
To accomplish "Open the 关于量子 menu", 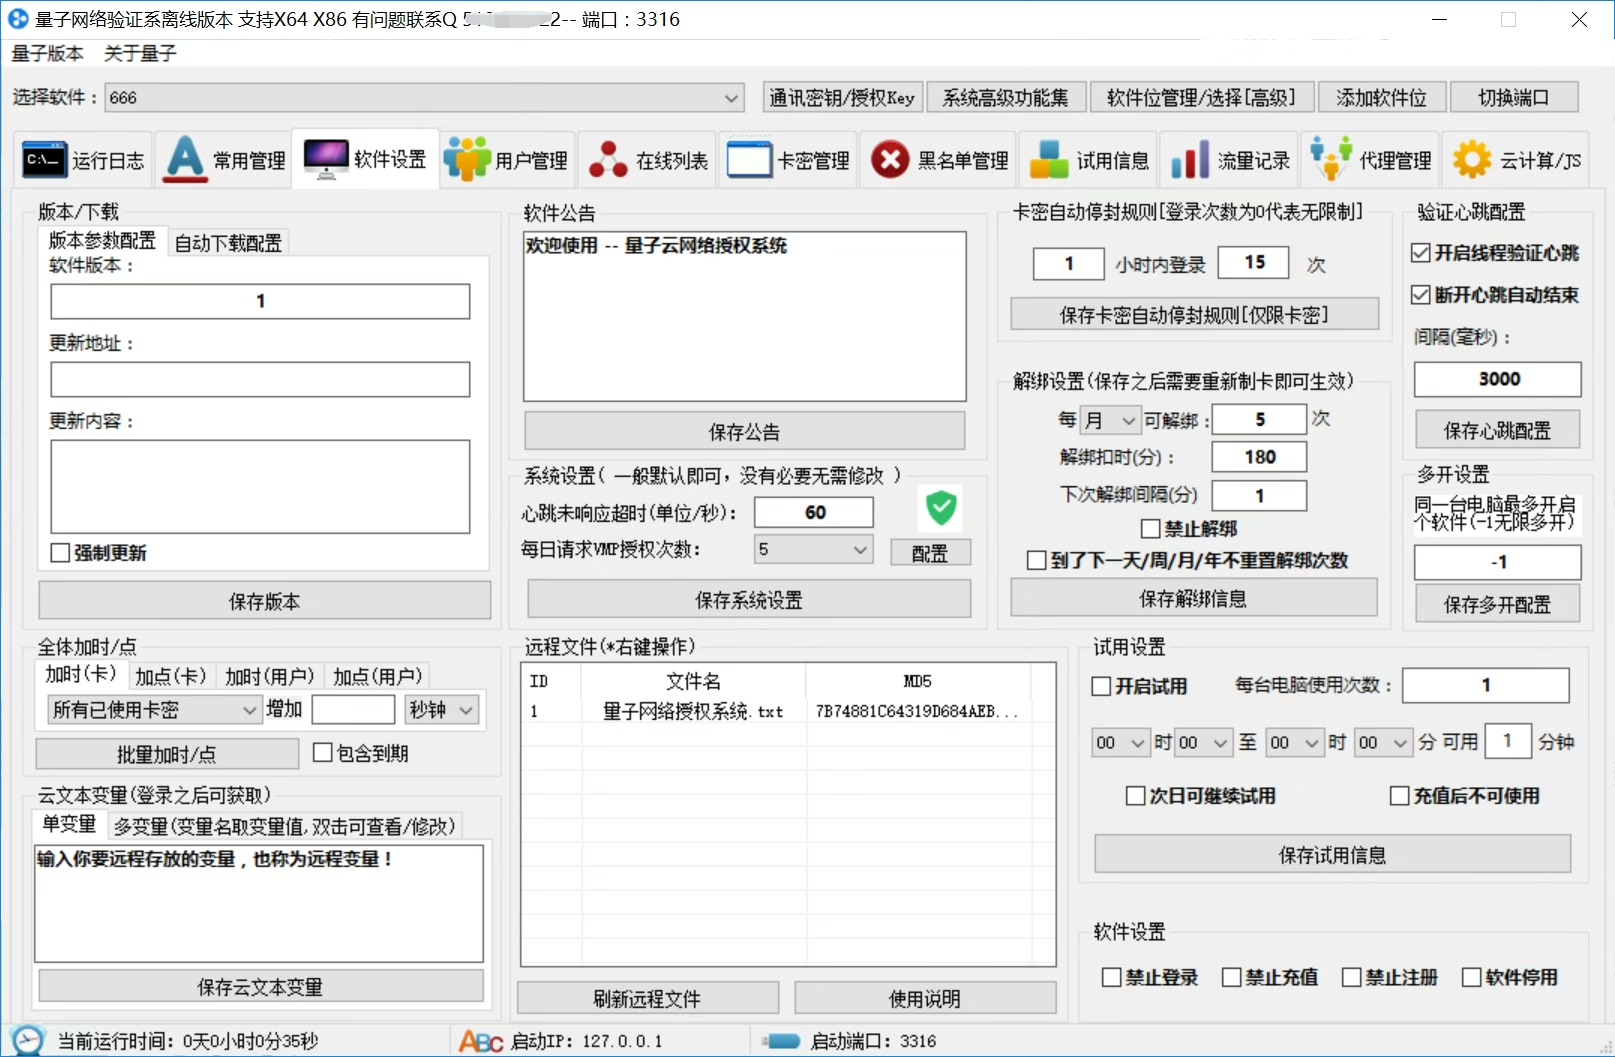I will click(x=140, y=54).
